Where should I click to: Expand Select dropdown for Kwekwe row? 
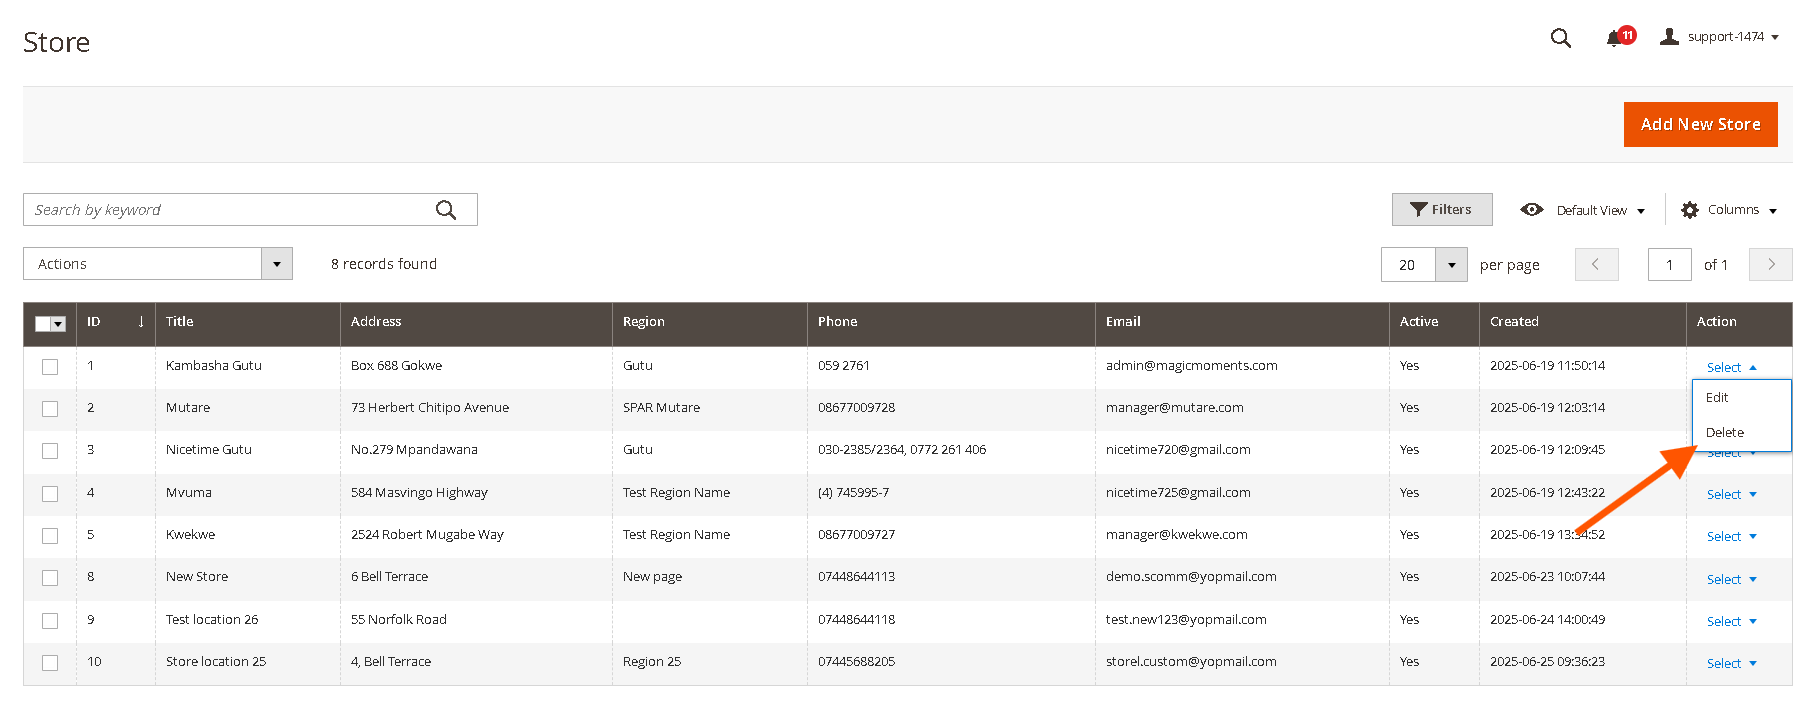coord(1731,537)
